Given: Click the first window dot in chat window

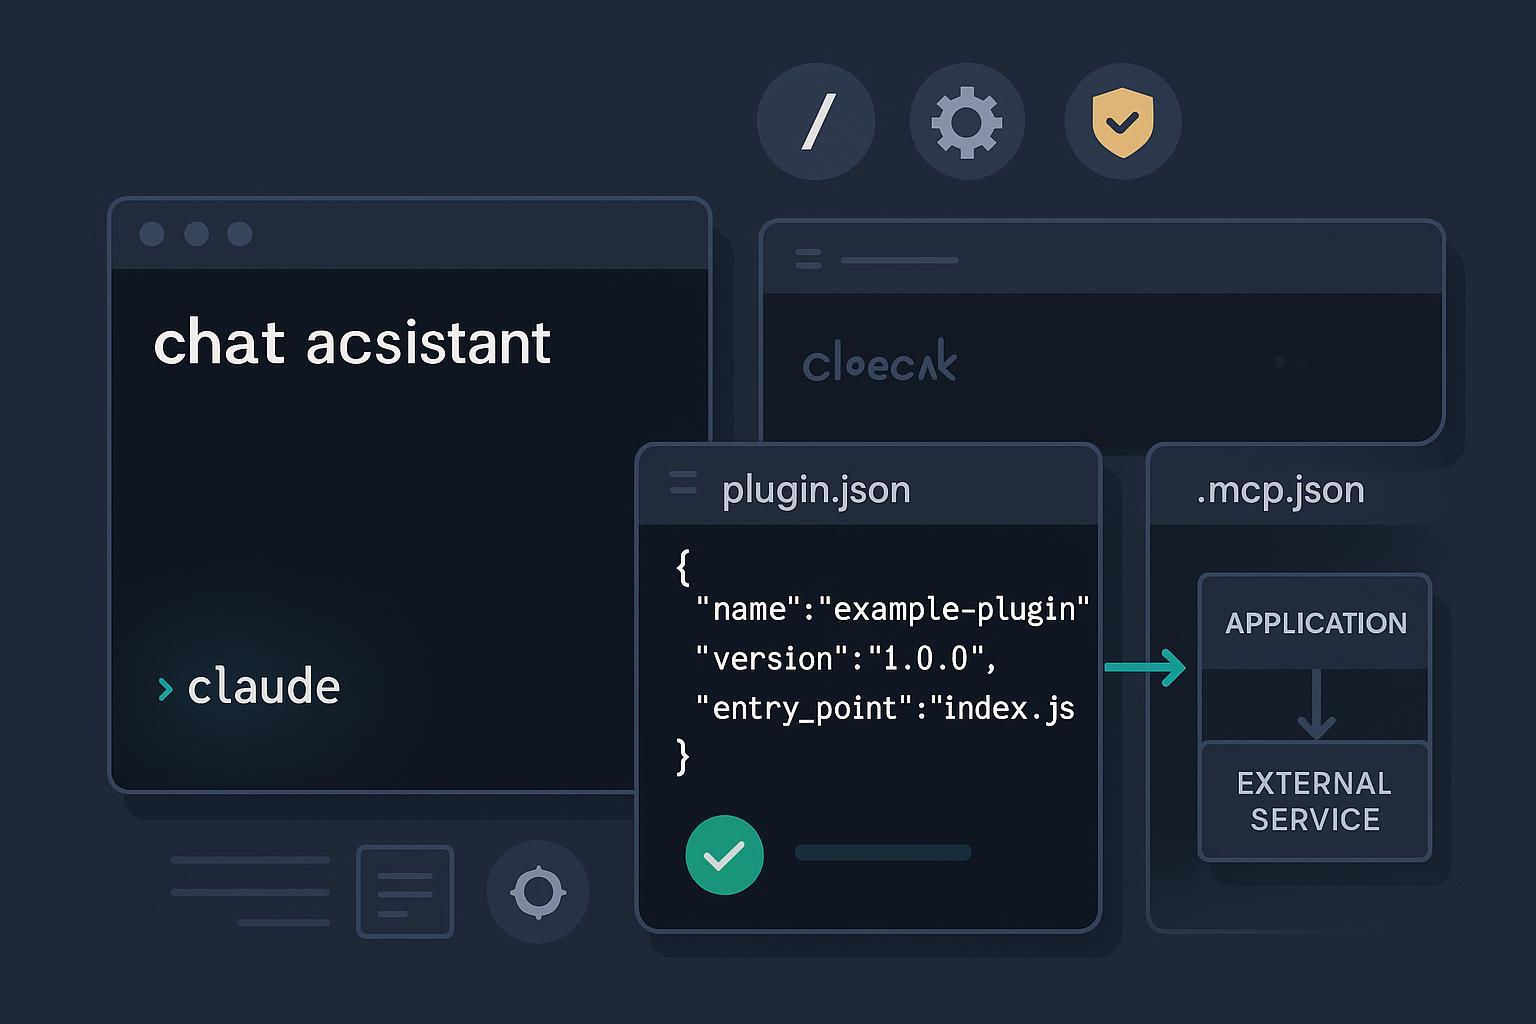Looking at the screenshot, I should (x=152, y=234).
